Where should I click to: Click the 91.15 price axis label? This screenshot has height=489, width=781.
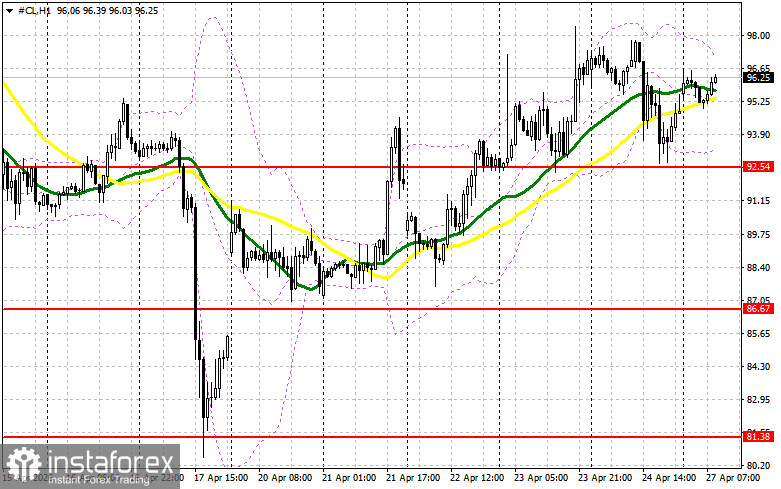point(758,201)
